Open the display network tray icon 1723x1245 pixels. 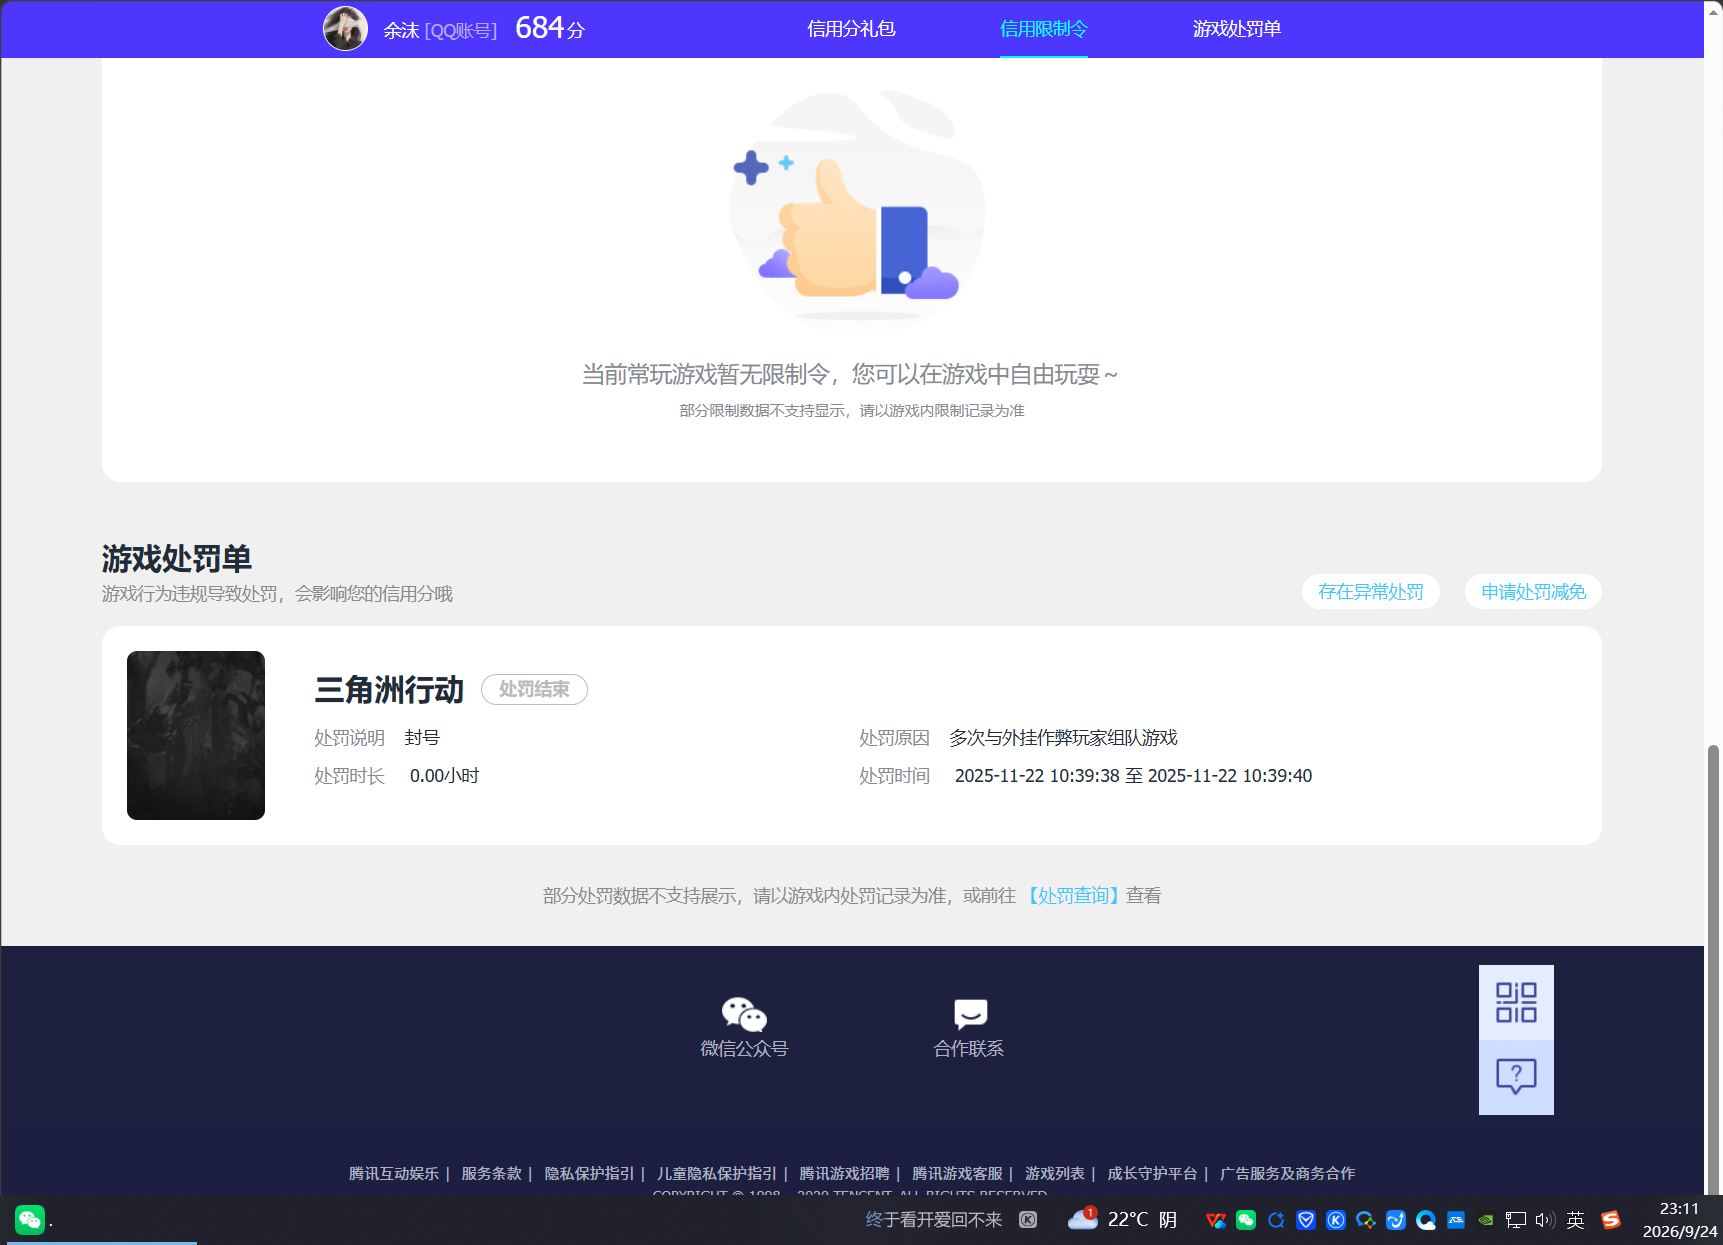coord(1516,1220)
